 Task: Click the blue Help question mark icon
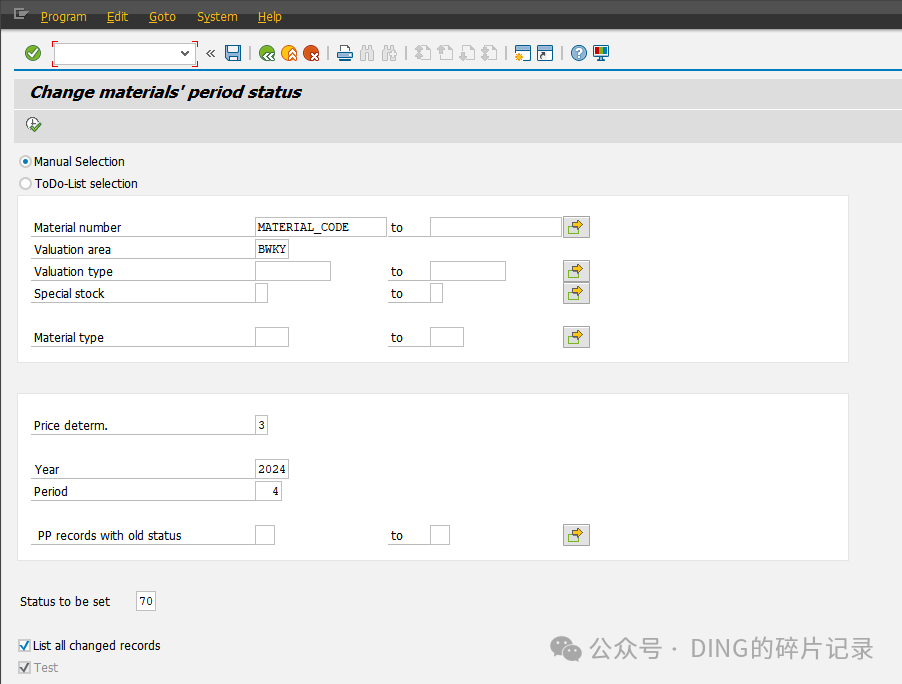click(579, 54)
